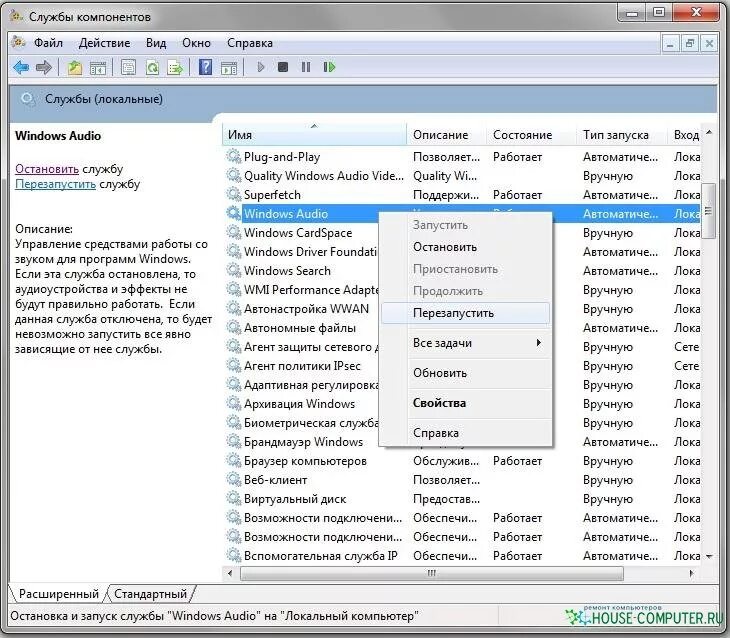730x638 pixels.
Task: Select the Вспомогательная служба IP row
Action: [463, 556]
